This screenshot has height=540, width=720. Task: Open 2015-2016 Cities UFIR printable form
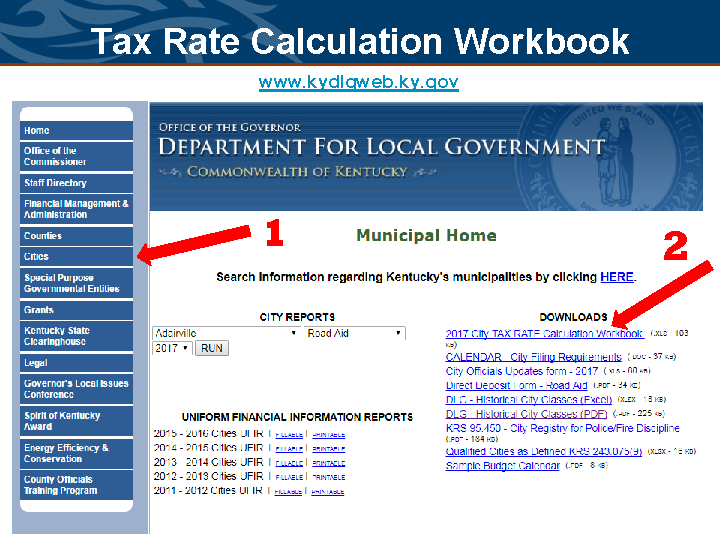(328, 434)
